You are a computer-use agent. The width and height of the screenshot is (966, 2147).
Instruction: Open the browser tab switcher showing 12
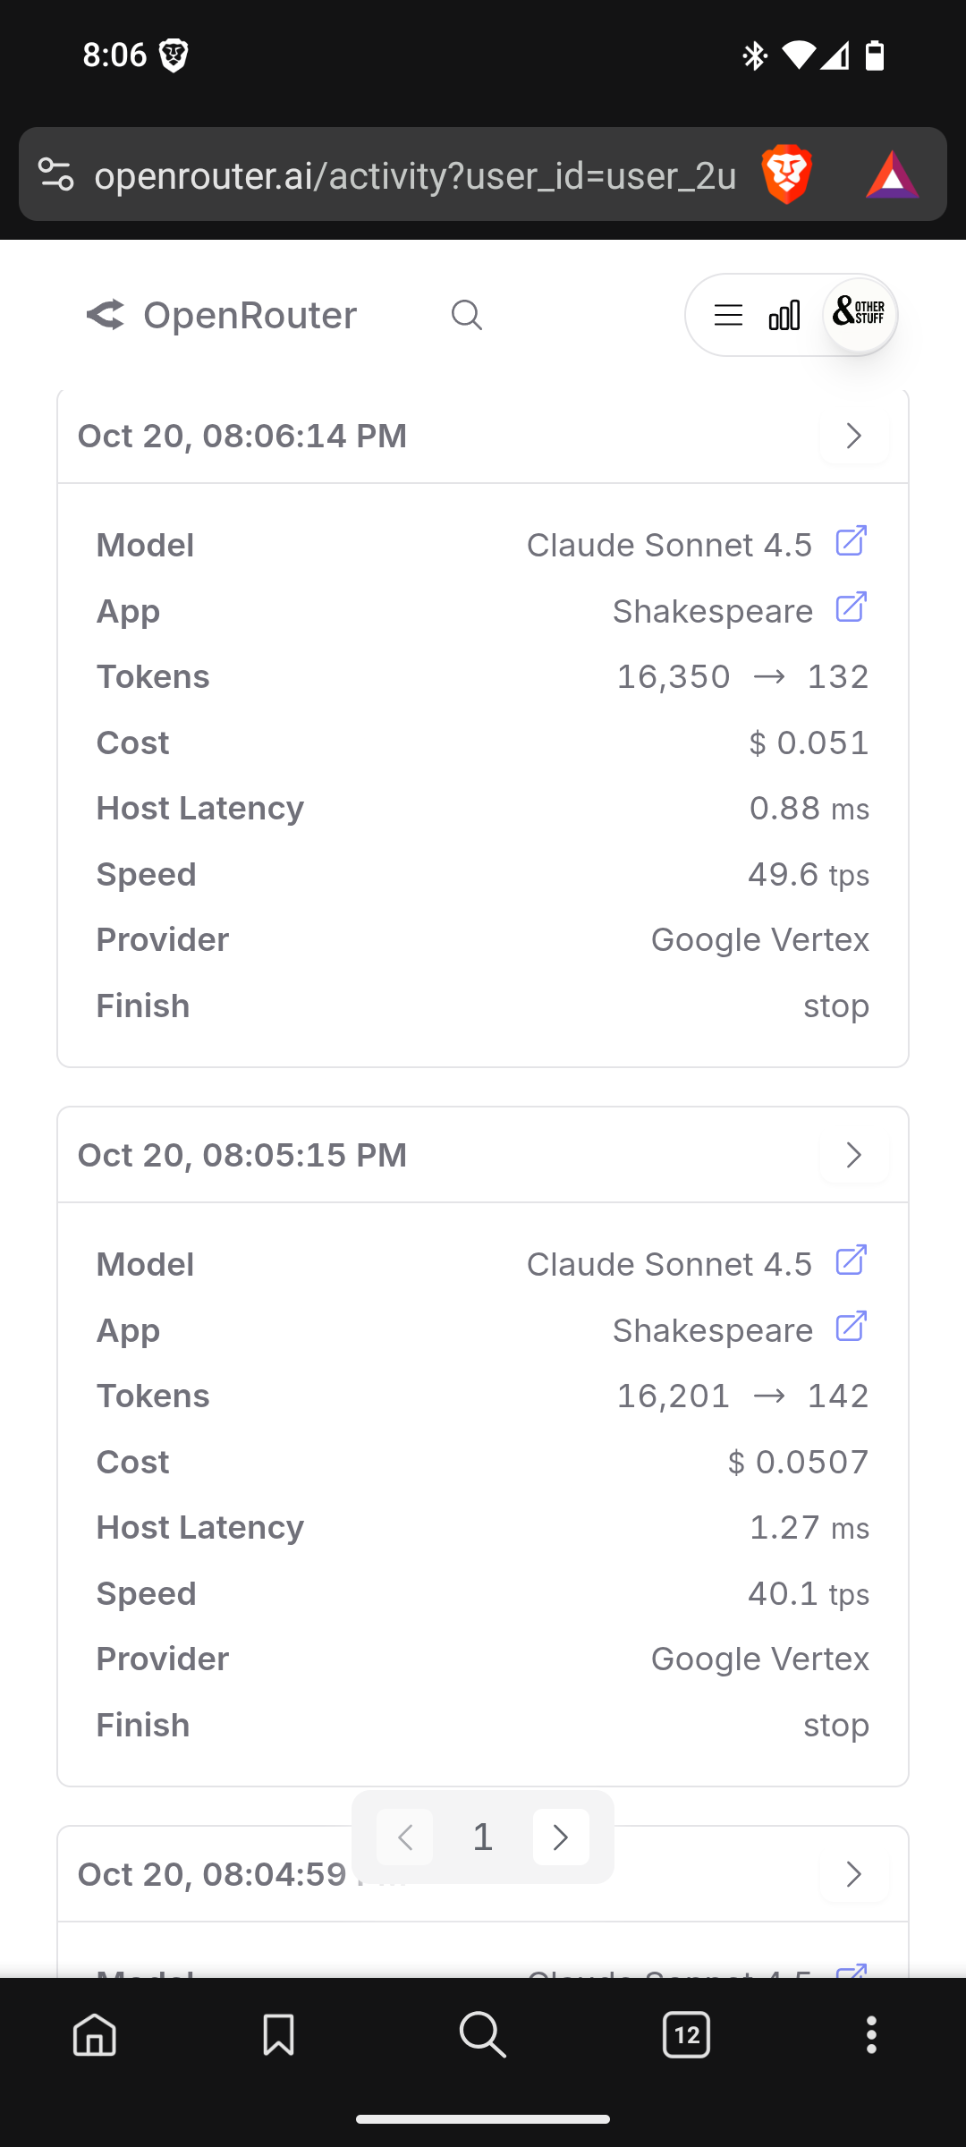coord(687,2035)
